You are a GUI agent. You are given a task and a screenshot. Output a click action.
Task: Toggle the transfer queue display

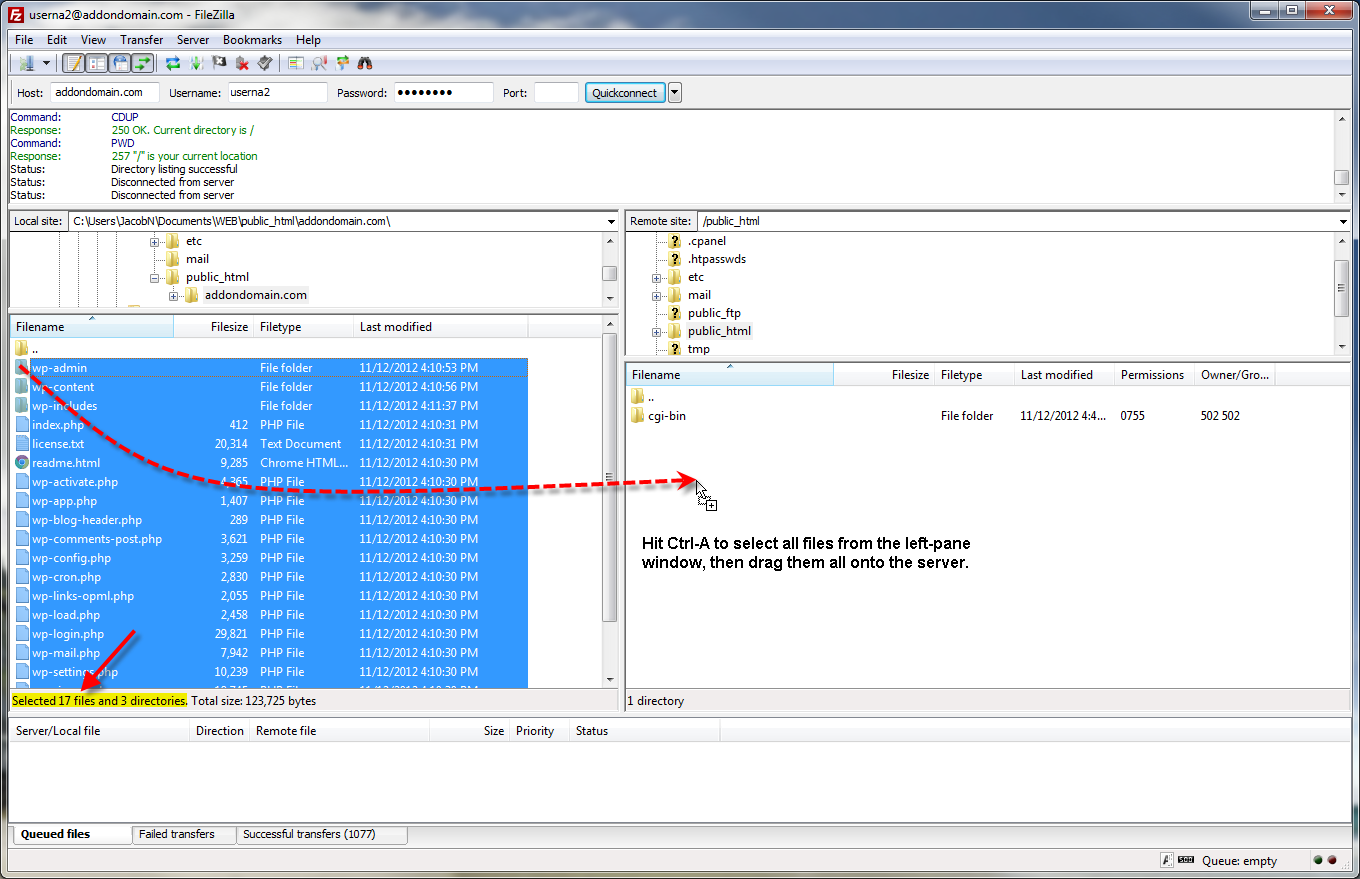[142, 63]
